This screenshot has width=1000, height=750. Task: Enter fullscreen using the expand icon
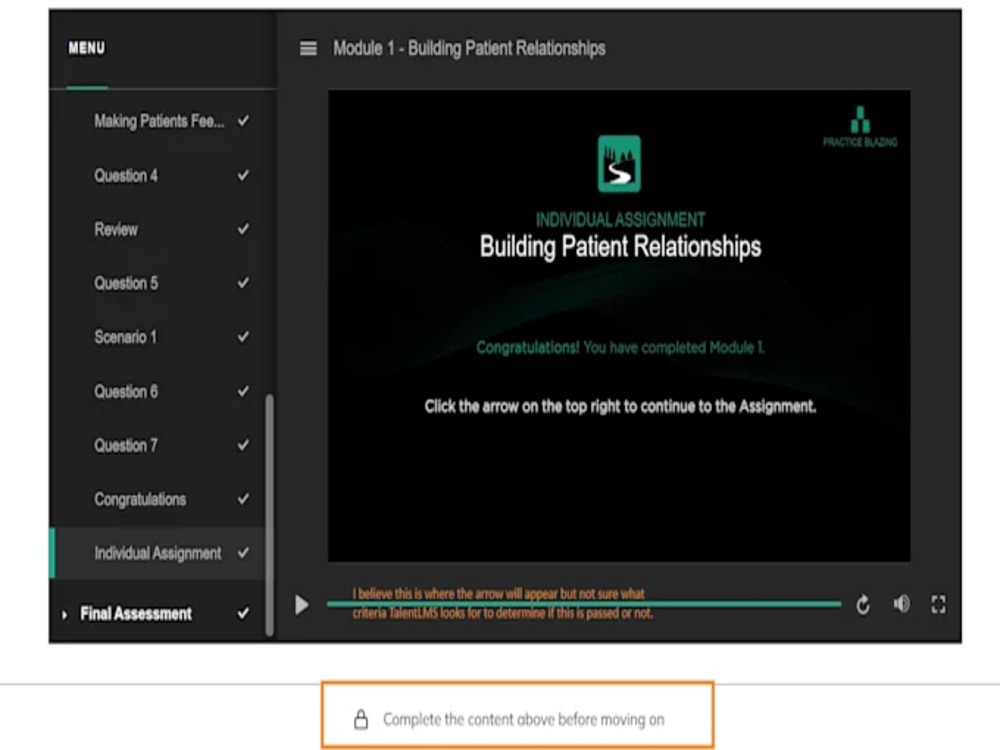click(938, 604)
